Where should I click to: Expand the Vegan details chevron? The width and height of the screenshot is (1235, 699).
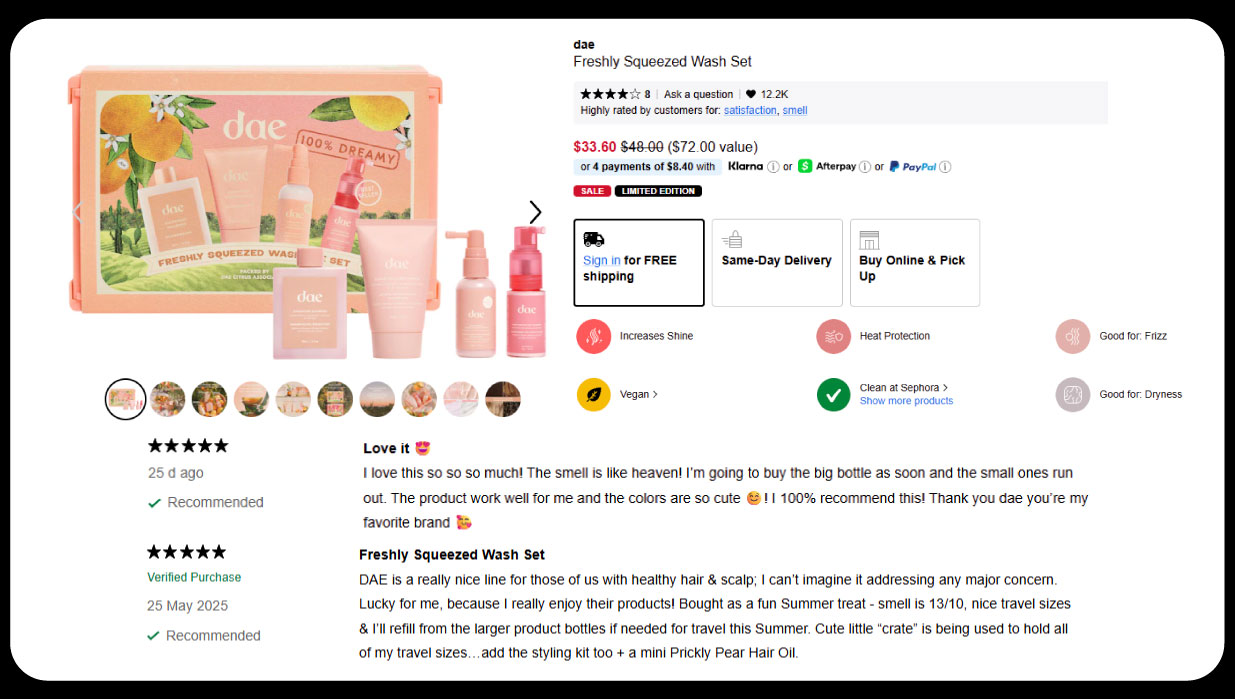[655, 394]
